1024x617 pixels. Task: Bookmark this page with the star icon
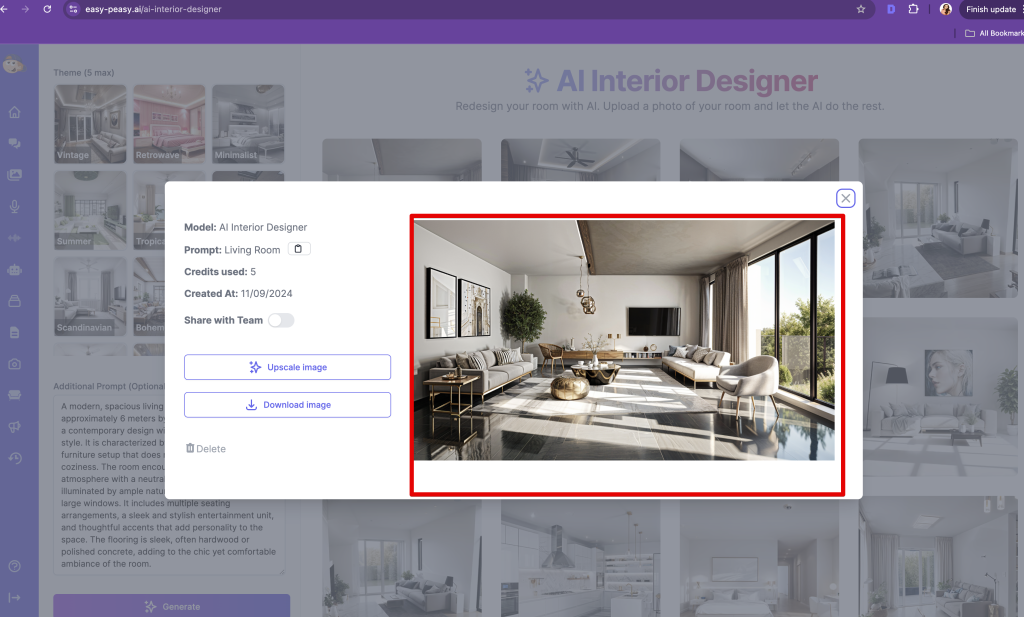(x=861, y=9)
